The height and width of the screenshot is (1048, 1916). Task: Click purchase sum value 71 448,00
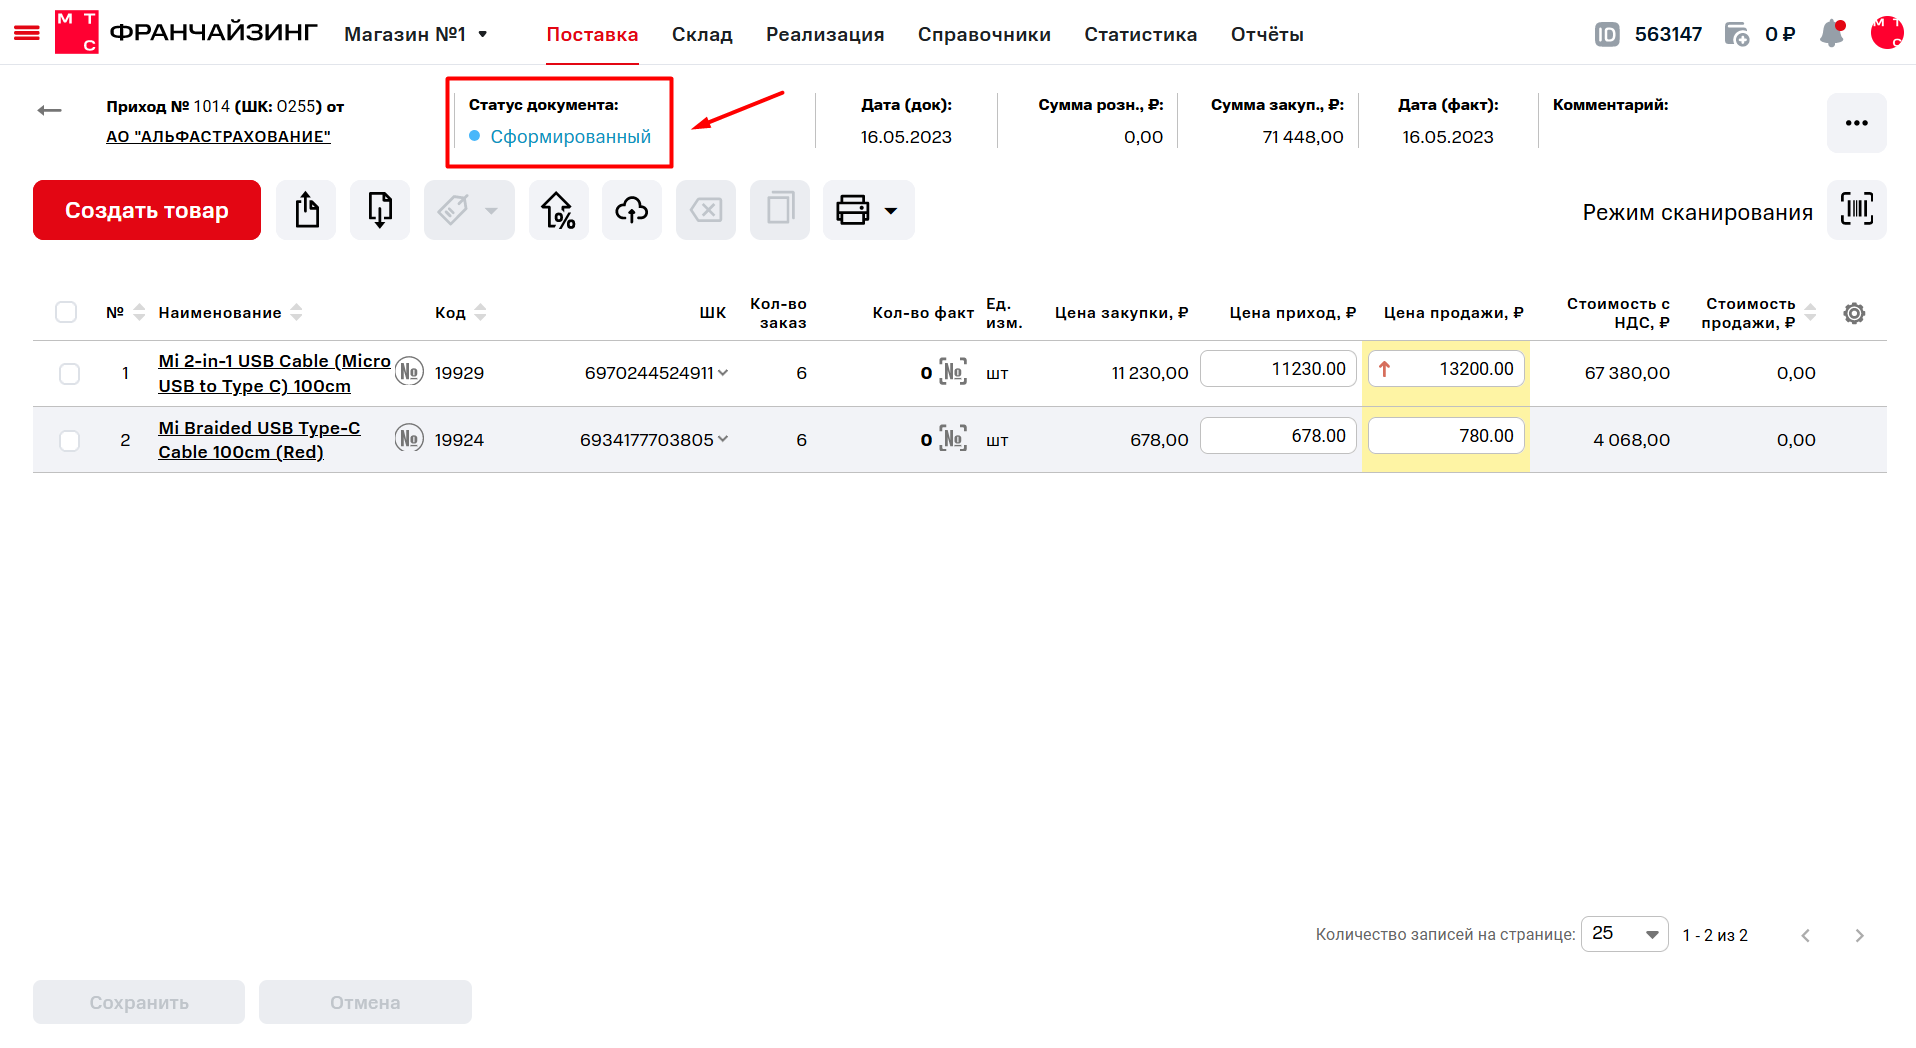(1302, 137)
